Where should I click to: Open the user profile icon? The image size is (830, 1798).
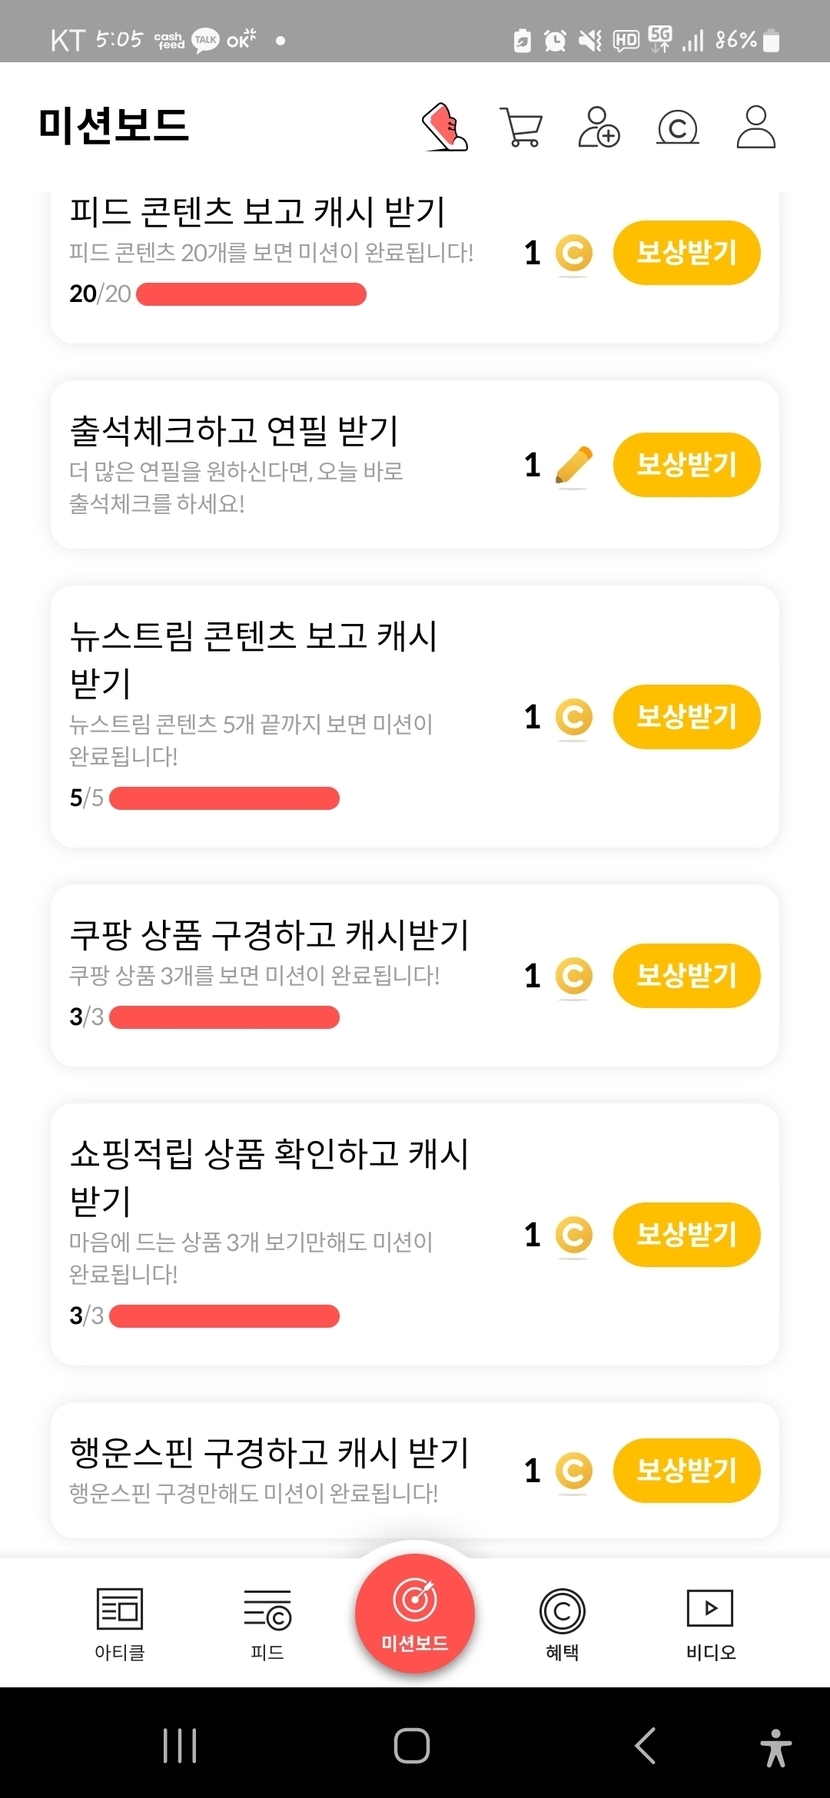(x=756, y=128)
